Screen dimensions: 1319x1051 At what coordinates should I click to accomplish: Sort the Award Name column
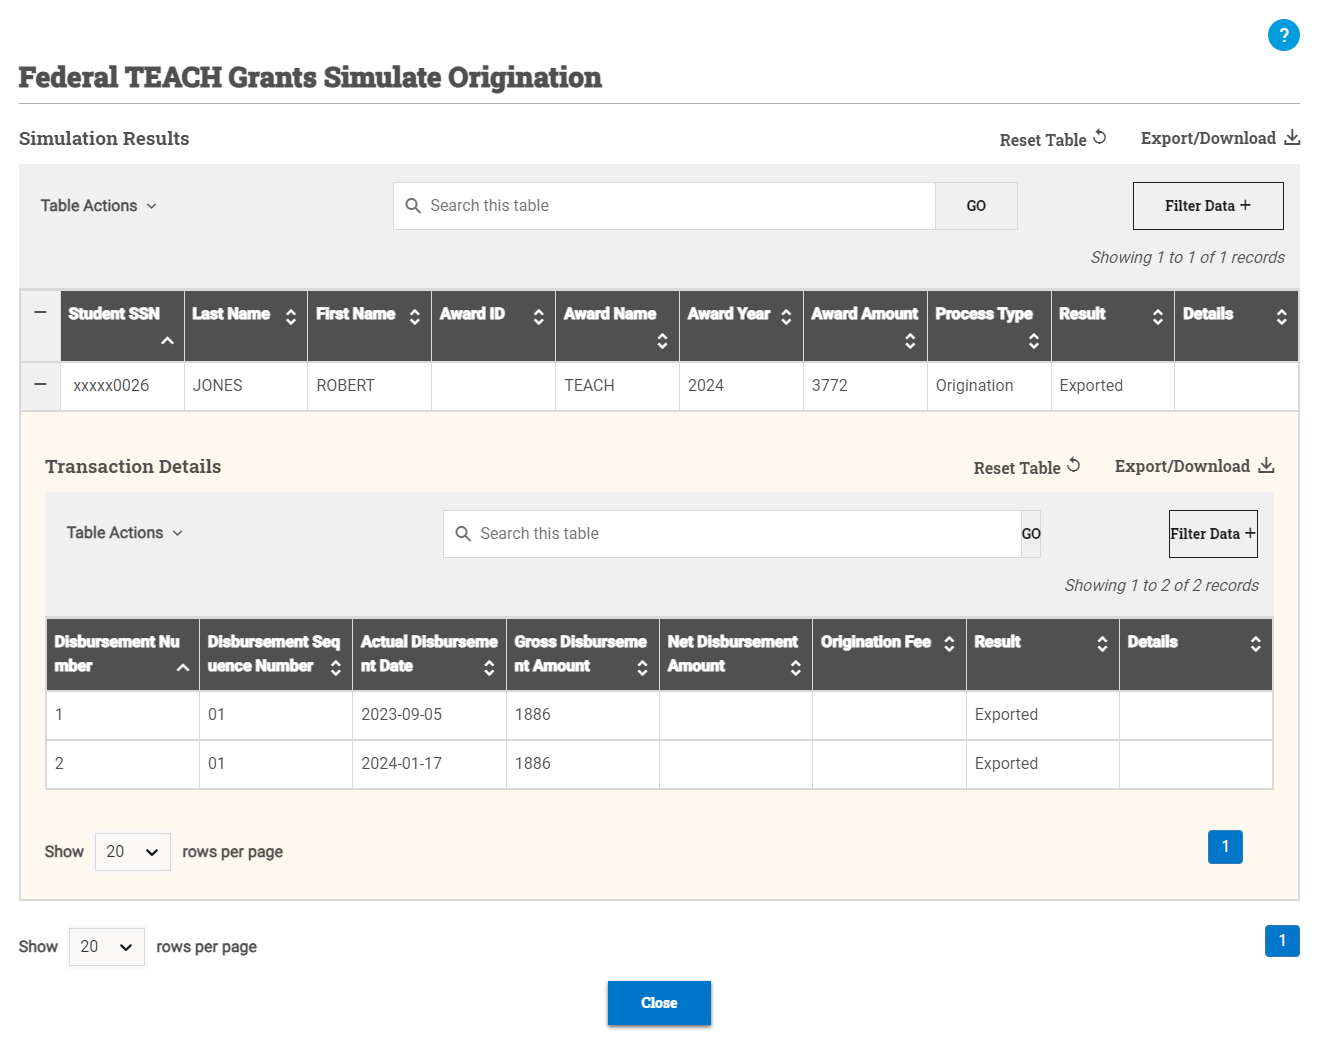pyautogui.click(x=662, y=341)
